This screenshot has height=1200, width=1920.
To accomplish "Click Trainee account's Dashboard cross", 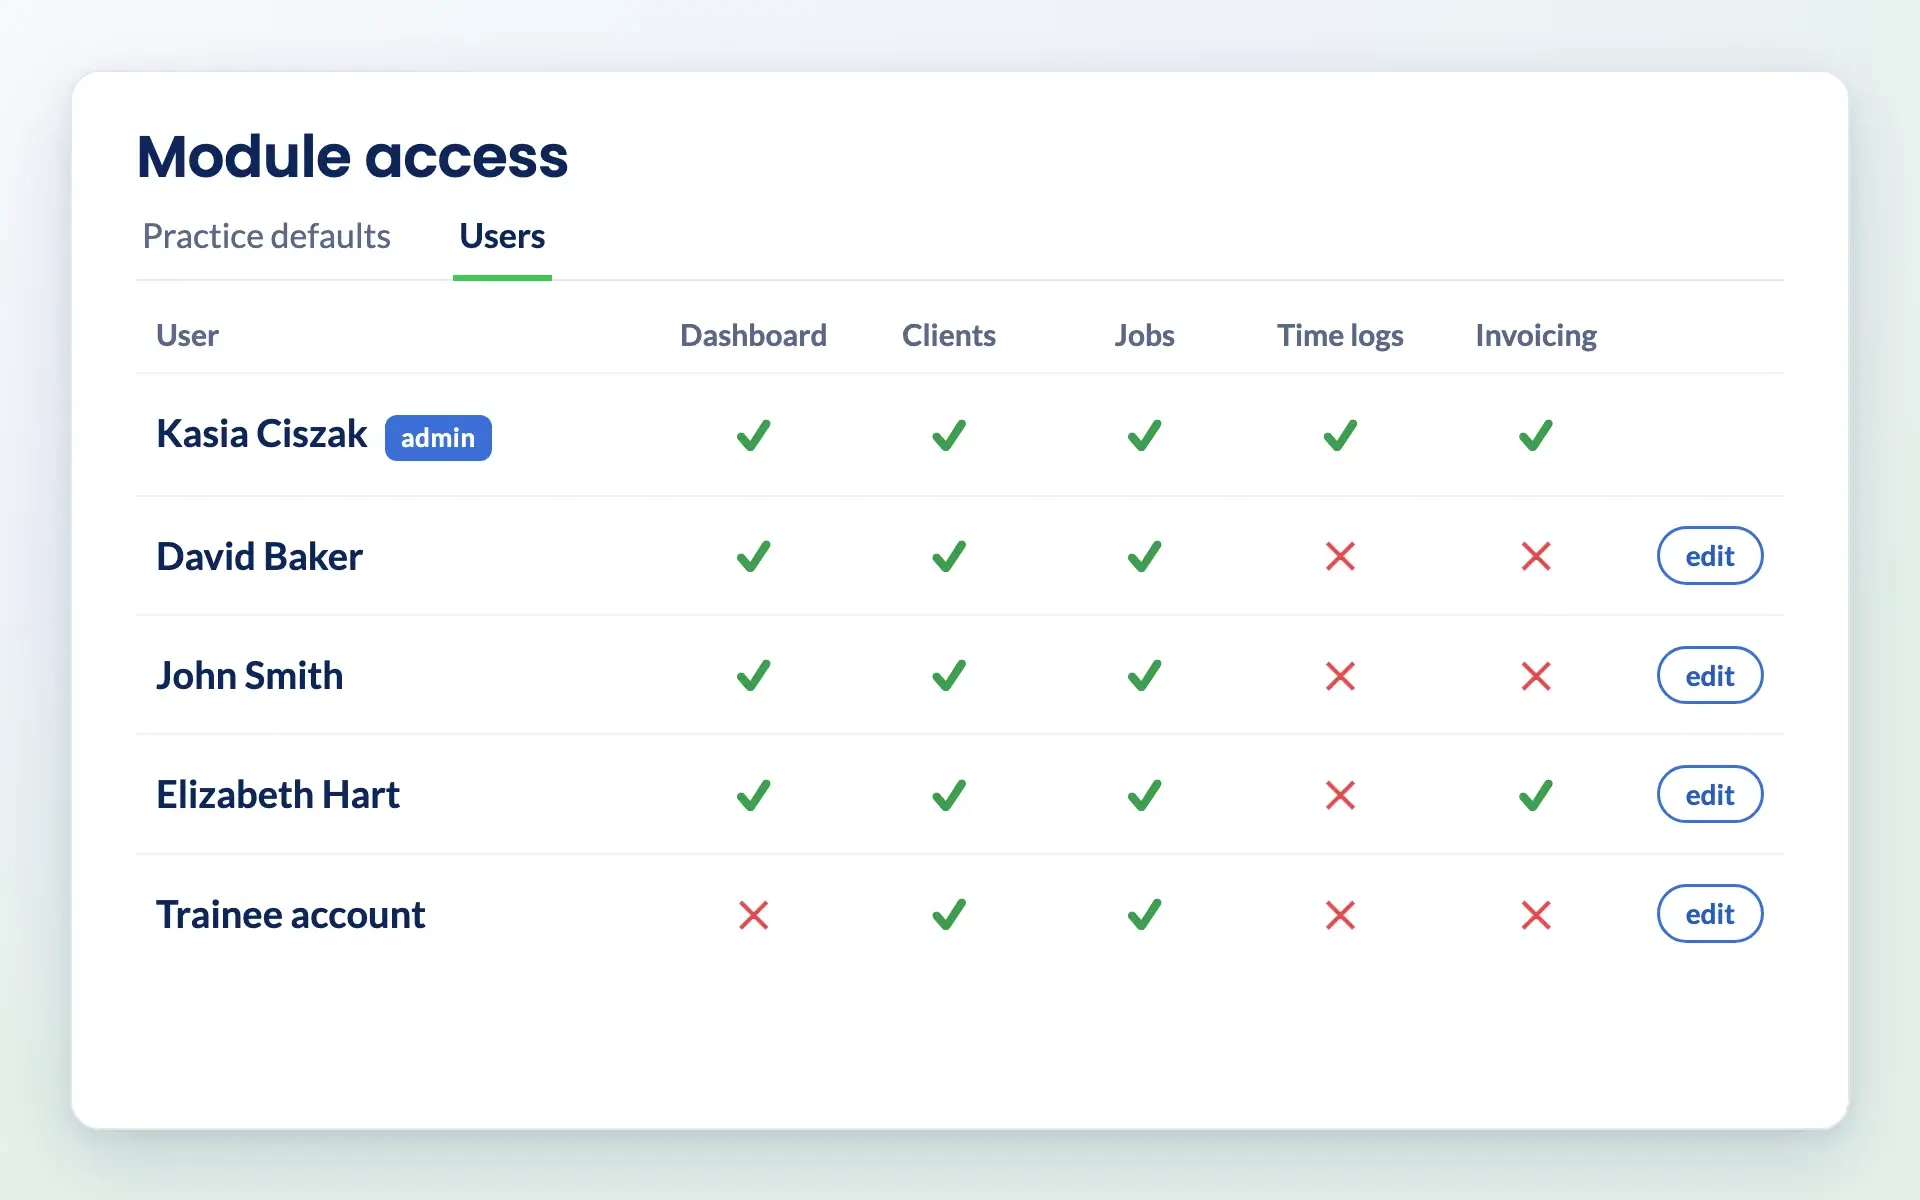I will click(x=754, y=915).
